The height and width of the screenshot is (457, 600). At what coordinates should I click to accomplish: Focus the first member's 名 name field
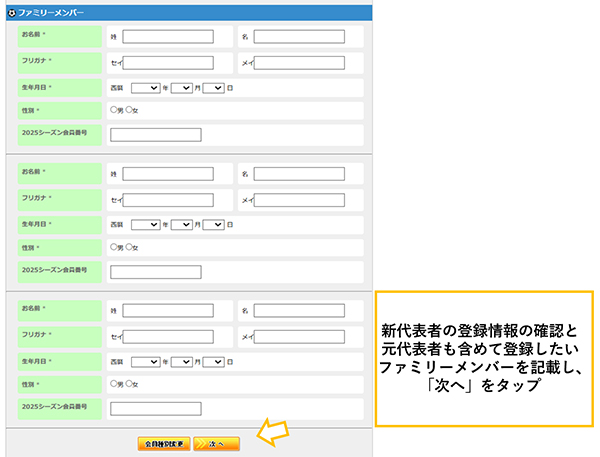point(299,37)
